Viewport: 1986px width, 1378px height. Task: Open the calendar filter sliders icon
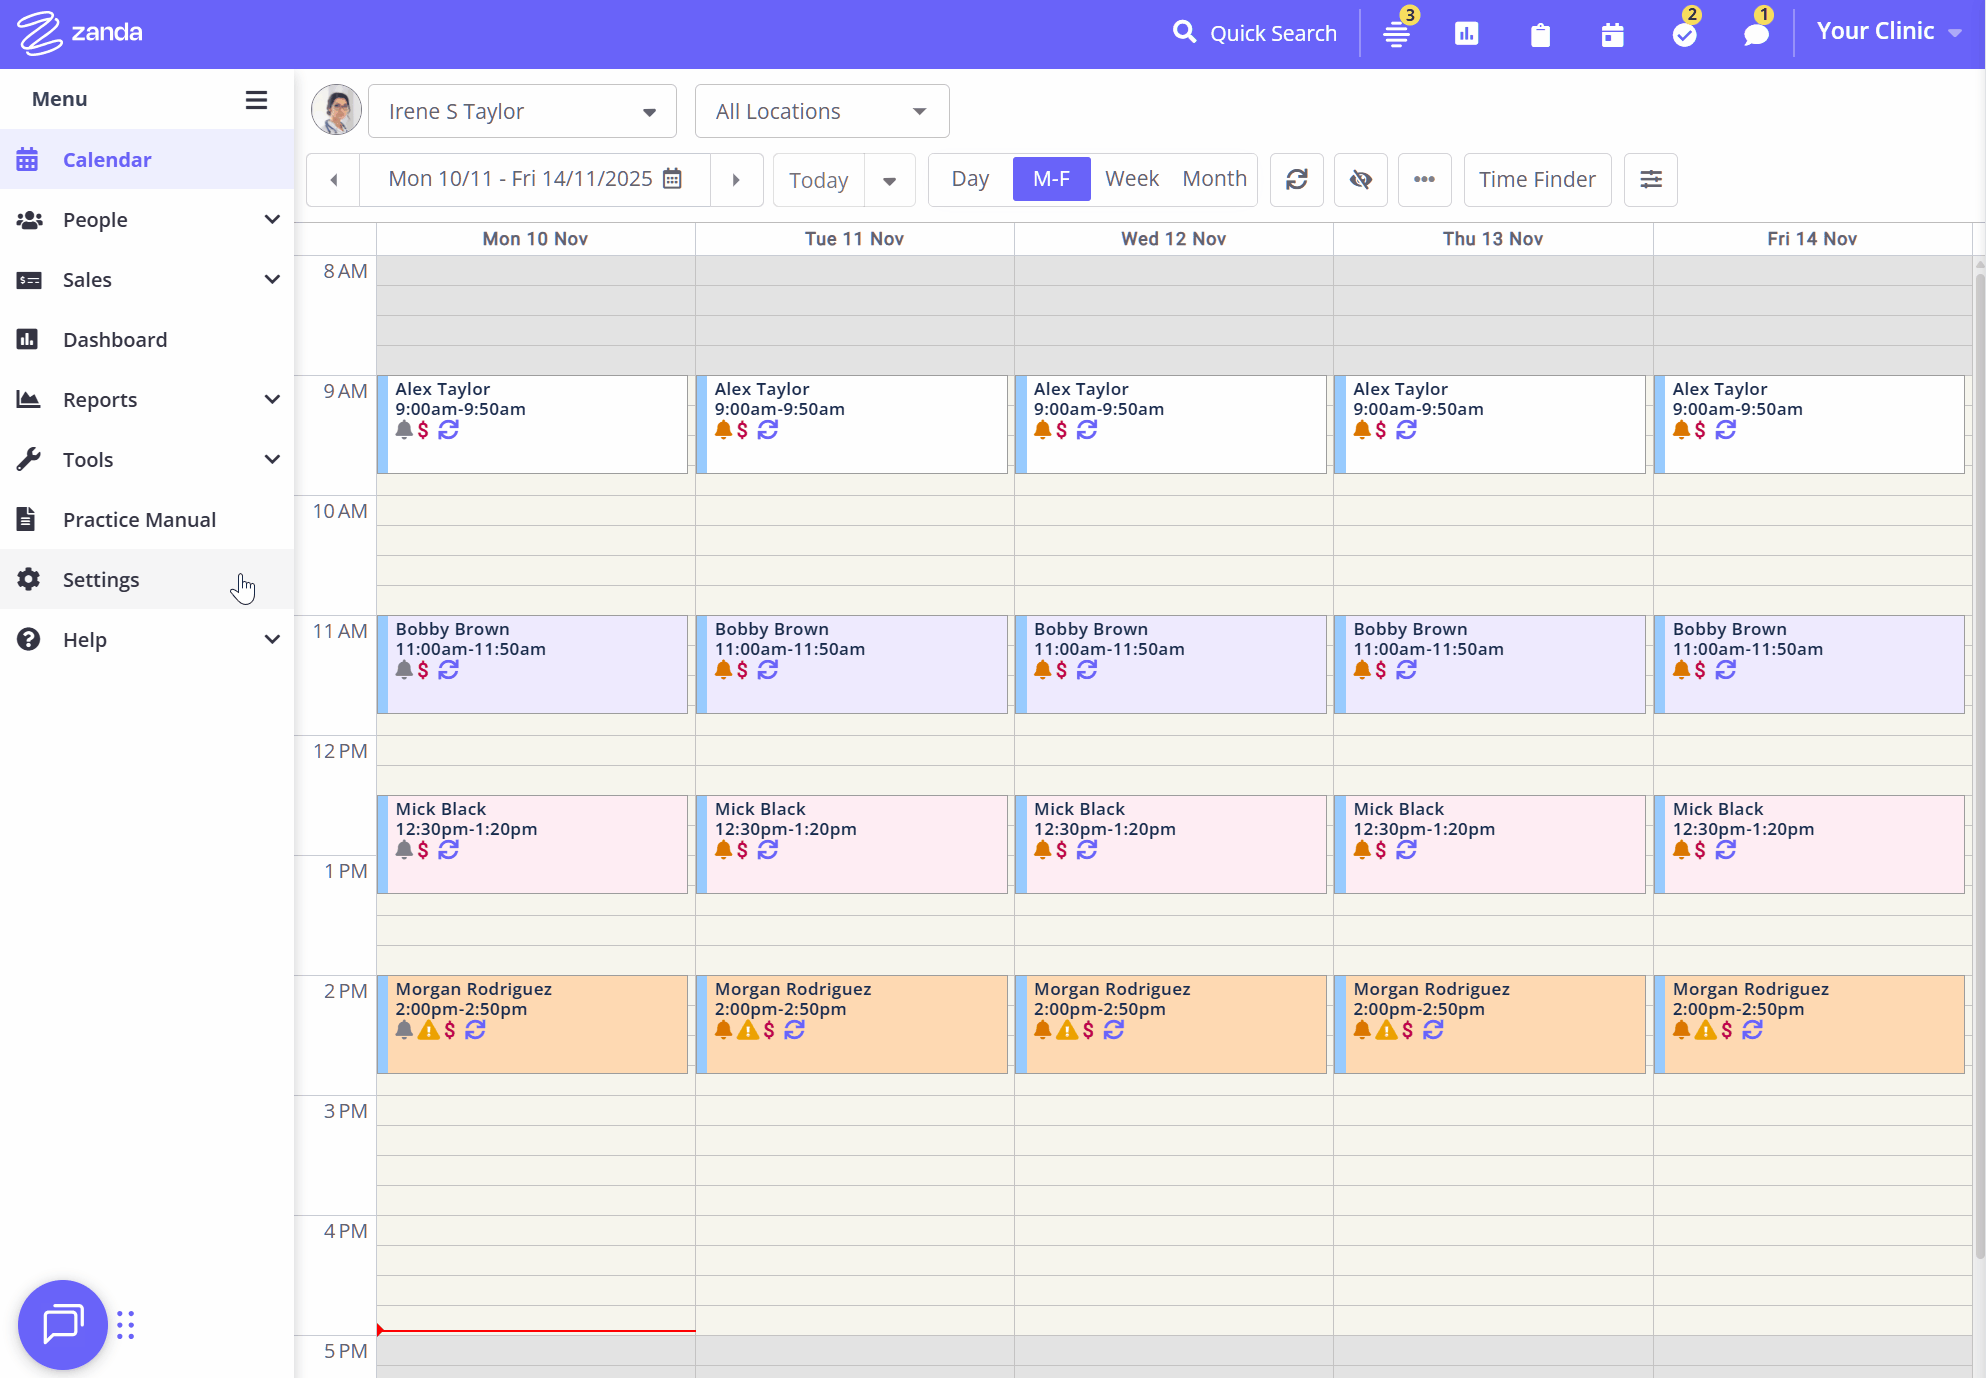coord(1650,179)
